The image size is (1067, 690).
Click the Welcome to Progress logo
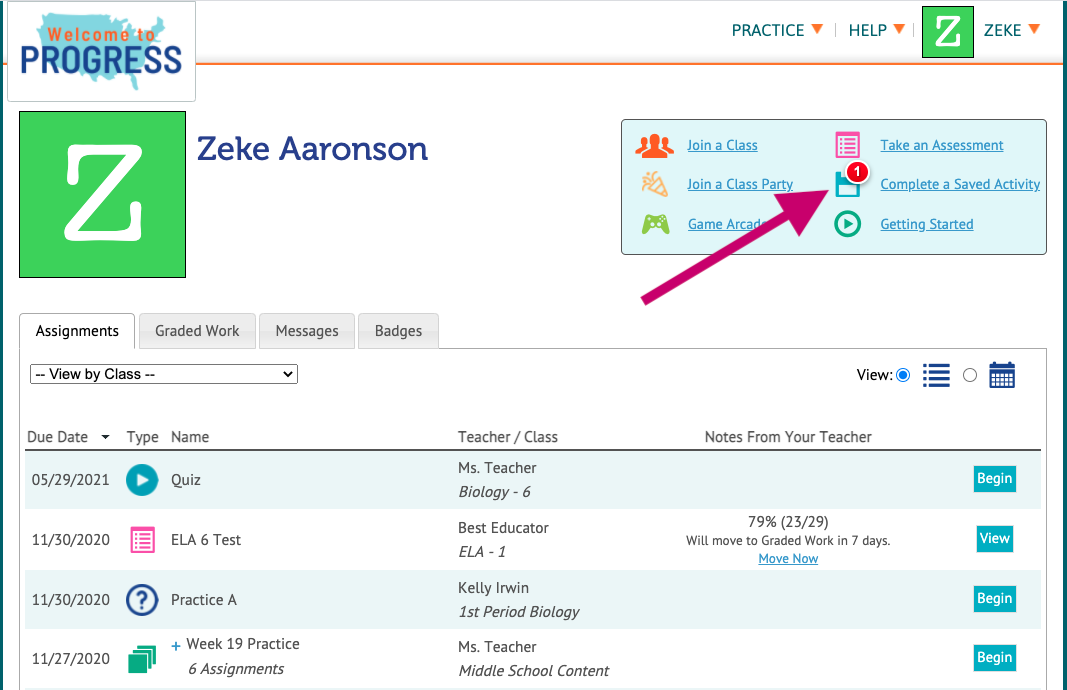click(x=101, y=52)
